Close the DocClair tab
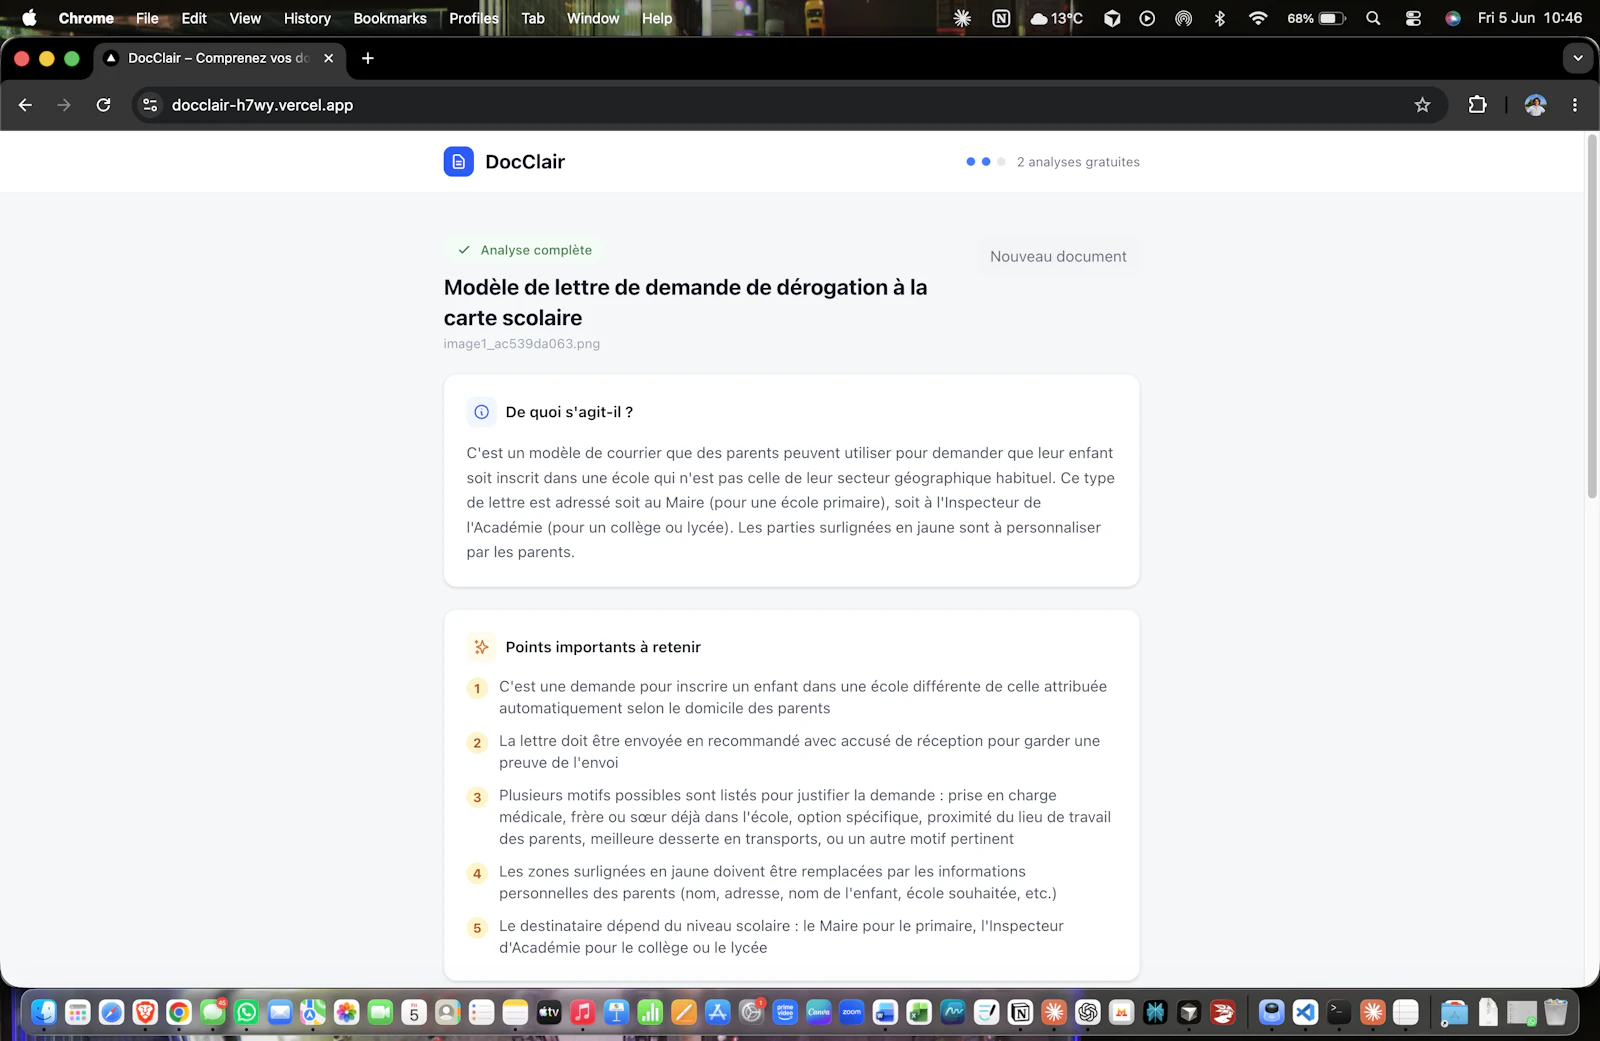1600x1041 pixels. 329,58
